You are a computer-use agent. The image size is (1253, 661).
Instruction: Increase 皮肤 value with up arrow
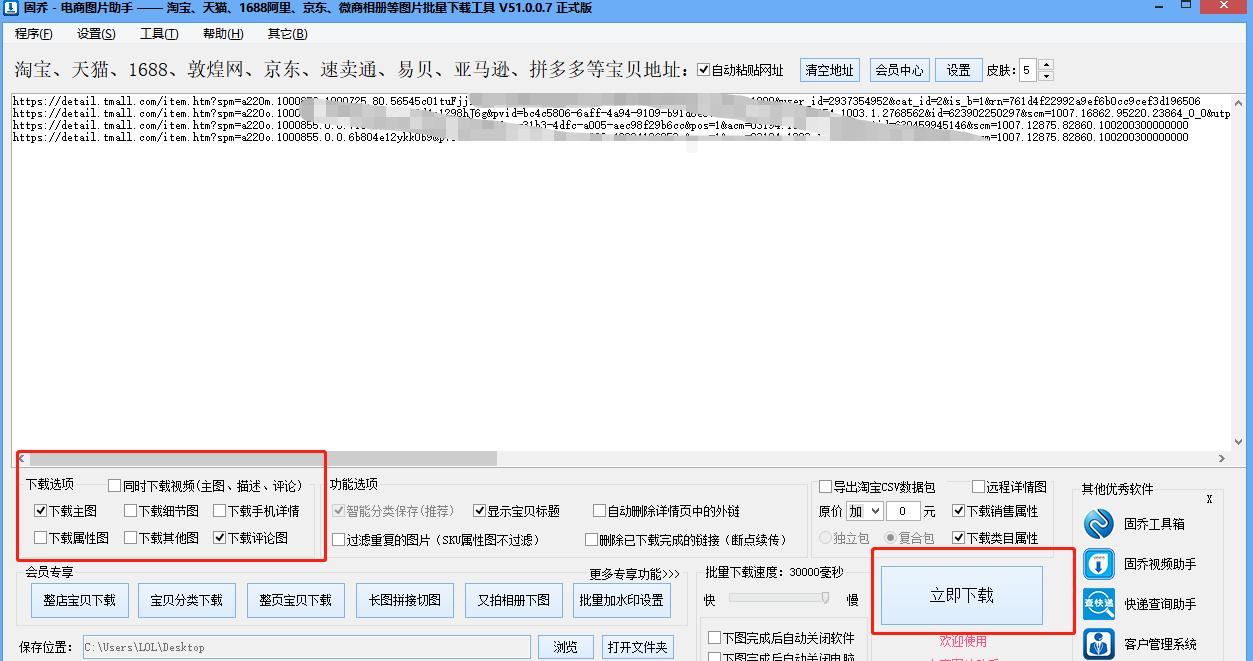click(x=1046, y=65)
